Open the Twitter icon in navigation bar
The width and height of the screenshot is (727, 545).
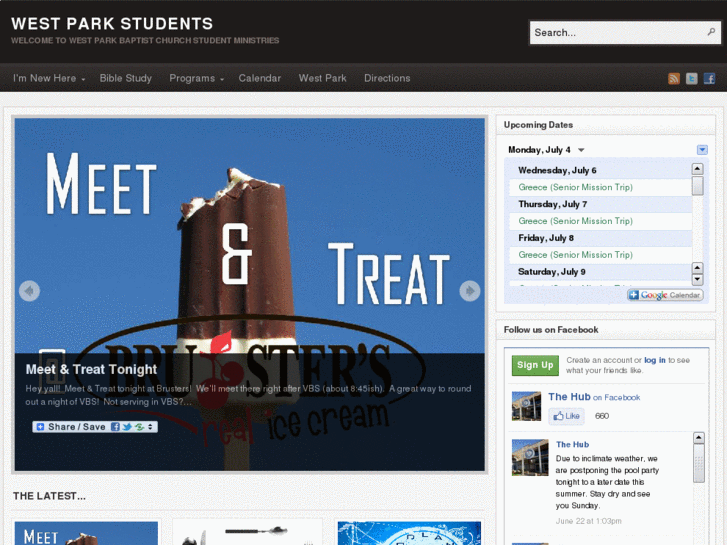pos(691,78)
